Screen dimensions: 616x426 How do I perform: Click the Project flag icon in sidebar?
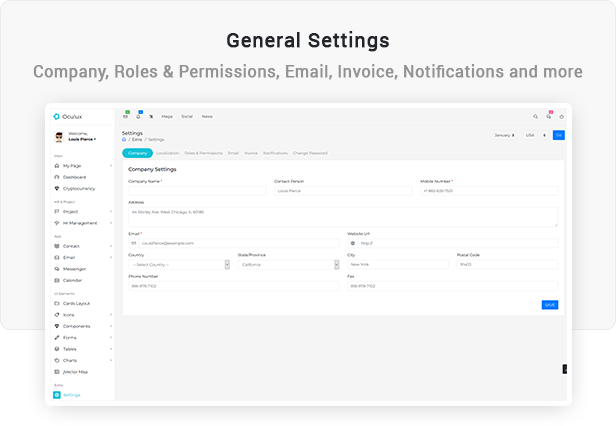57,211
